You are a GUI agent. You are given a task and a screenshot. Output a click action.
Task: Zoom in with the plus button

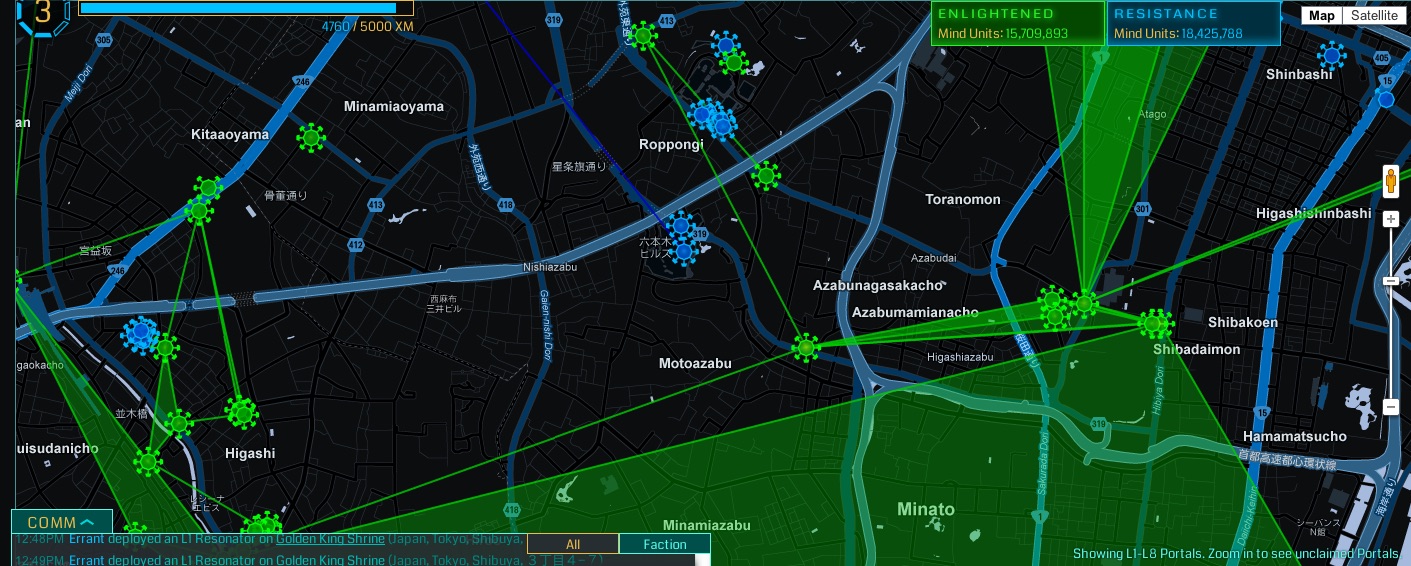coord(1390,219)
